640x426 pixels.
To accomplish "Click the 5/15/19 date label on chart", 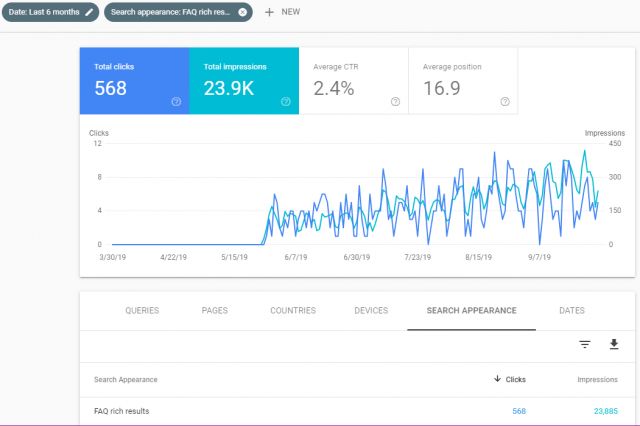I will 234,257.
